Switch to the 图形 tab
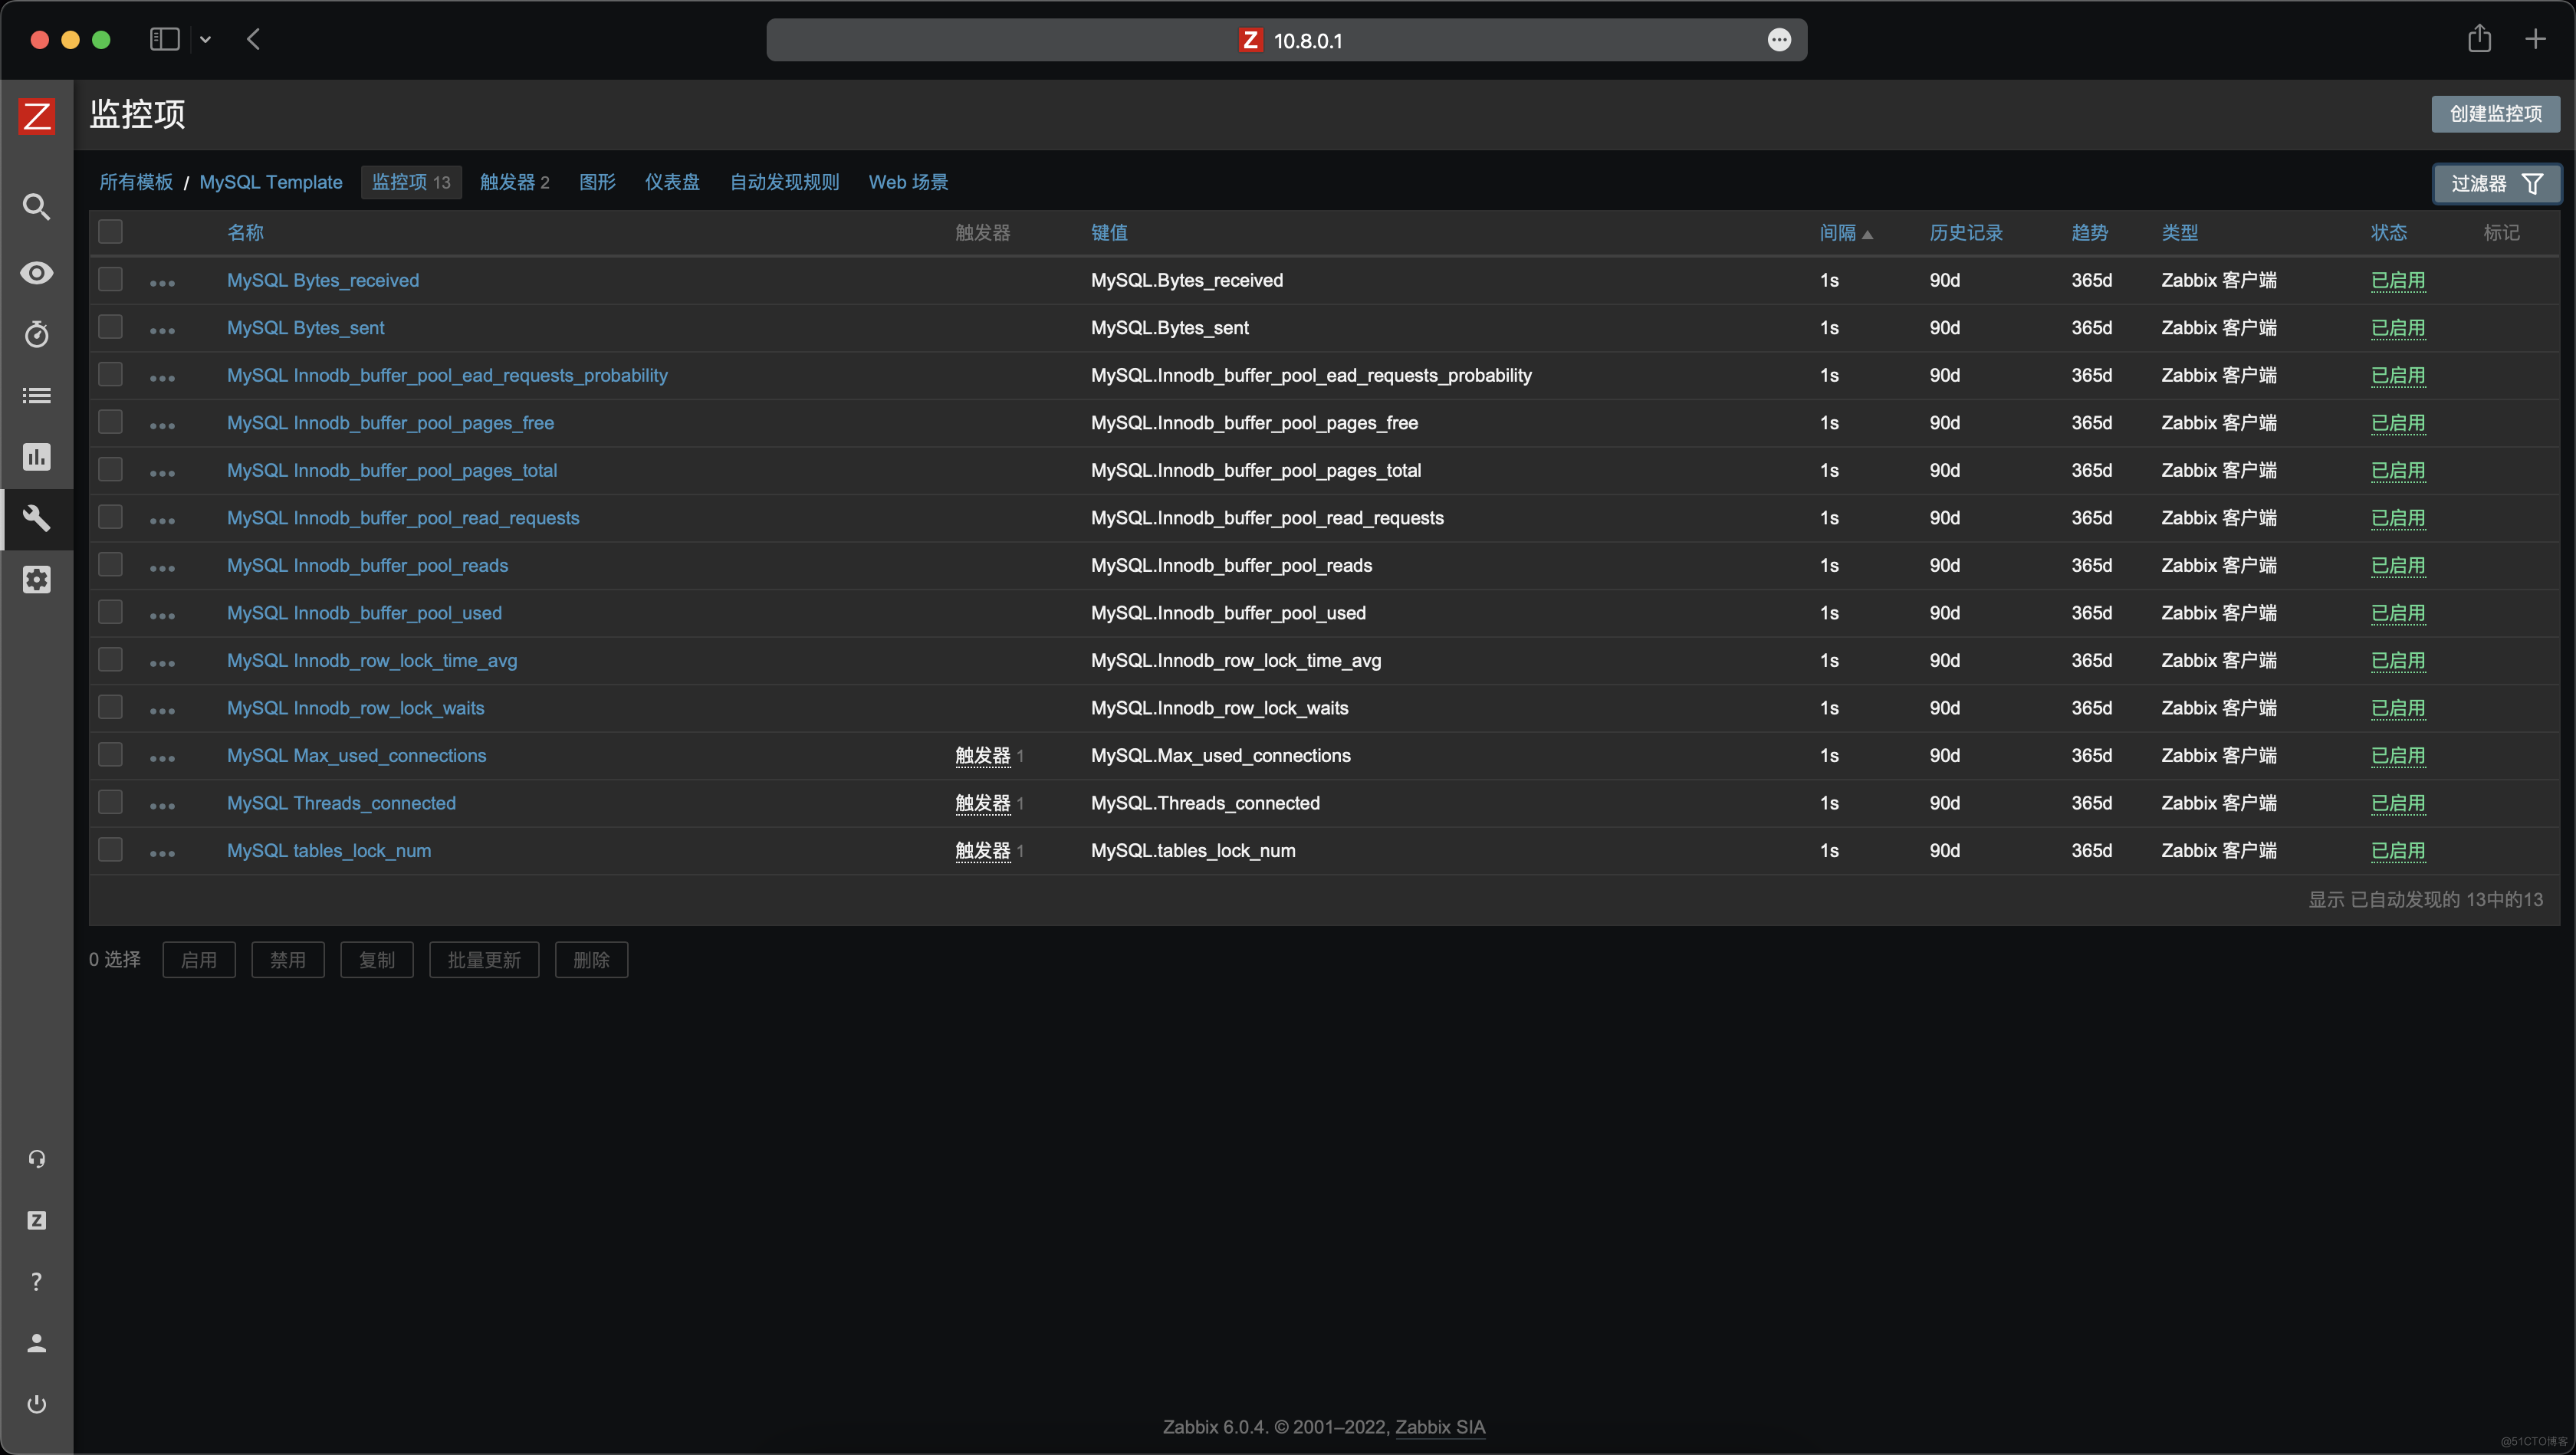2576x1455 pixels. tap(597, 182)
